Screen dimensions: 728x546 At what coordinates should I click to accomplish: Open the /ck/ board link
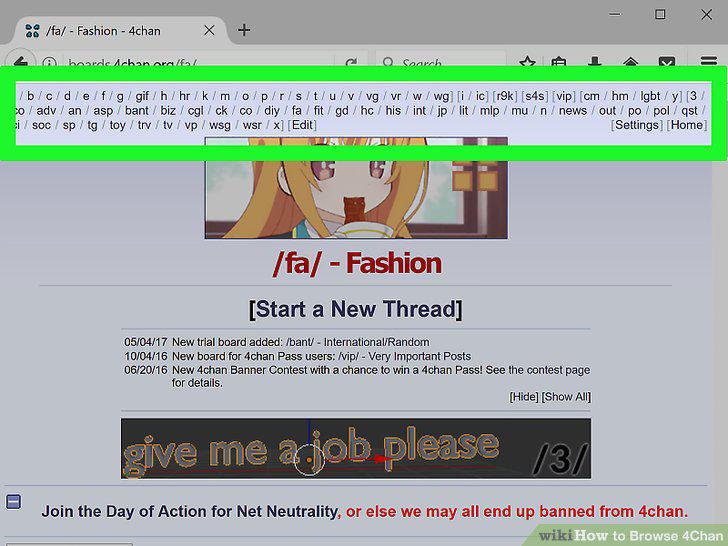(x=221, y=110)
